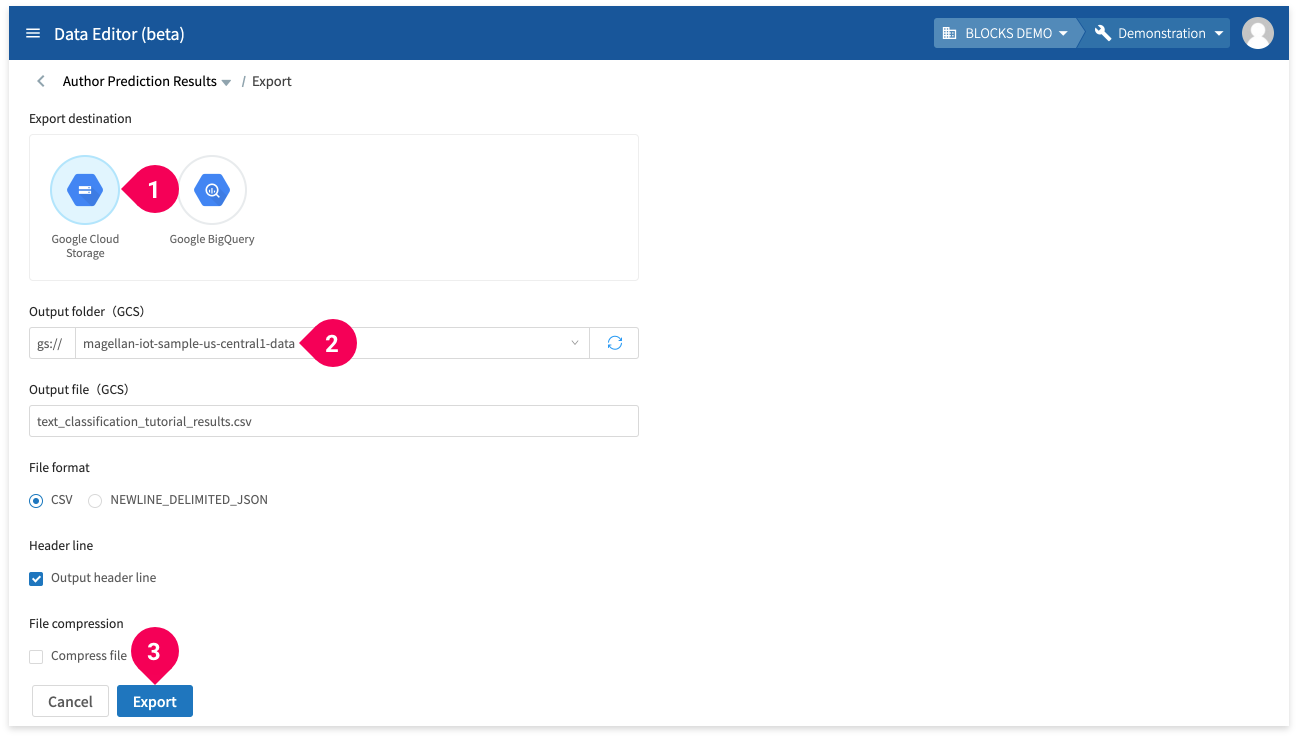Screen dimensions: 1298x738
Task: Click the Export breadcrumb text
Action: [272, 81]
